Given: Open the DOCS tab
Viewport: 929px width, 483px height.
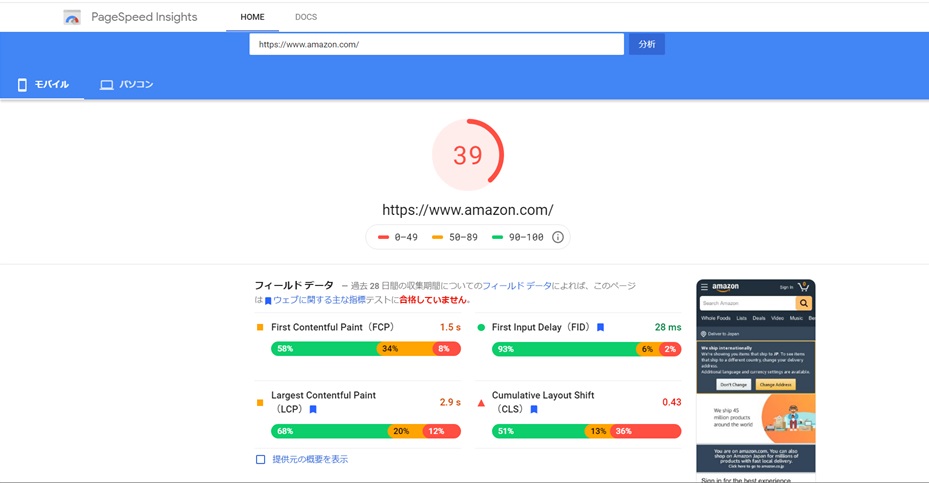Looking at the screenshot, I should pyautogui.click(x=306, y=17).
